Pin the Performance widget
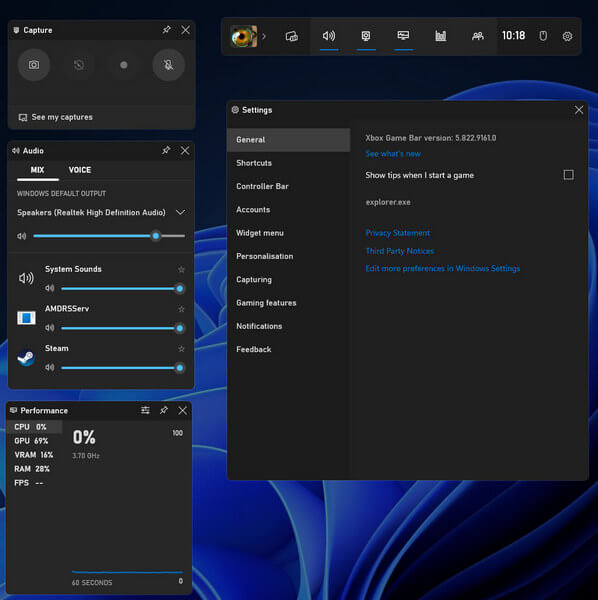 click(x=164, y=410)
